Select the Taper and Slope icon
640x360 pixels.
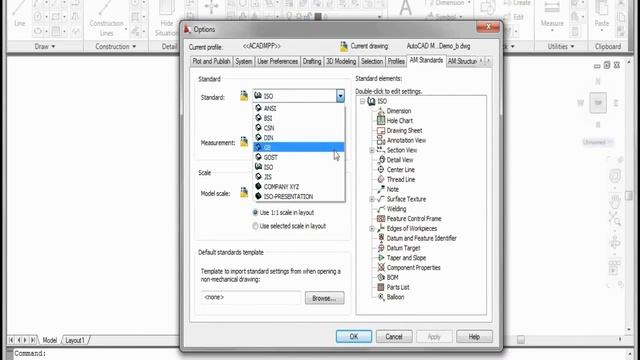point(381,258)
